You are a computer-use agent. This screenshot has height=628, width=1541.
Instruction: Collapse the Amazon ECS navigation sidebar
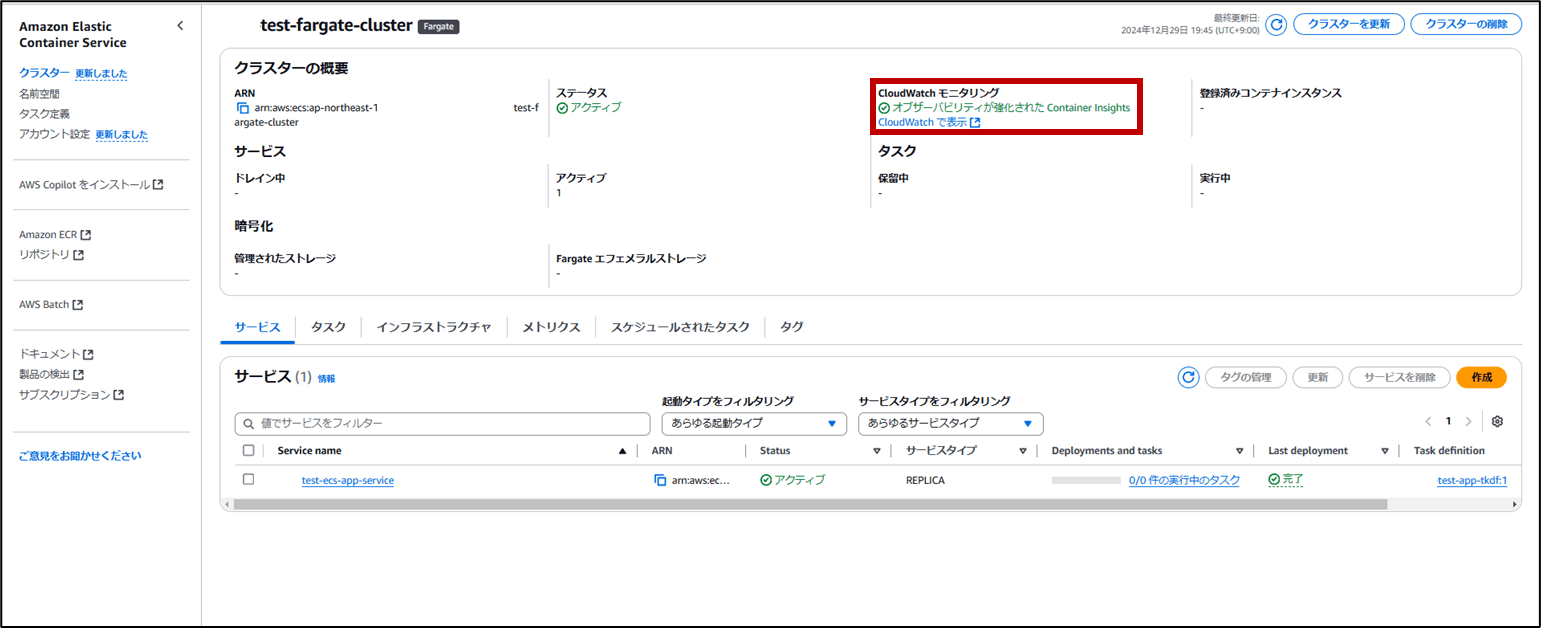coord(180,26)
